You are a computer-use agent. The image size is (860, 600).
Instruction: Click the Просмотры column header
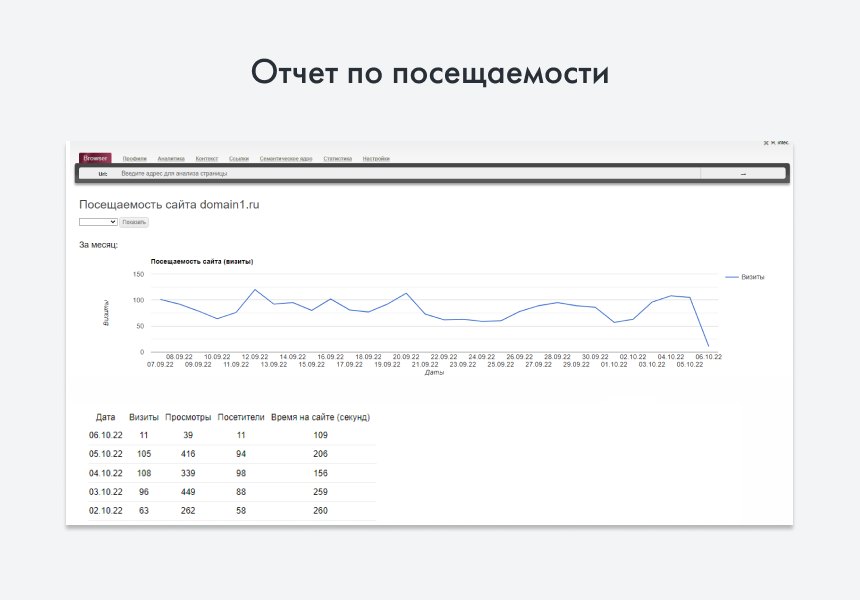coord(188,417)
